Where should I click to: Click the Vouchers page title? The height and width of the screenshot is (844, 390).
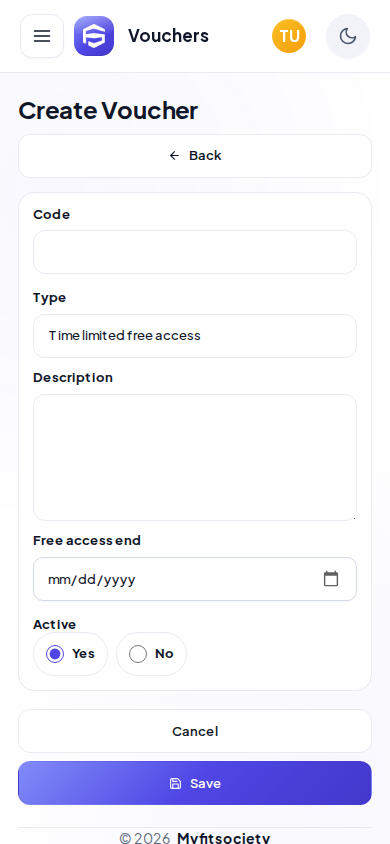[x=168, y=36]
